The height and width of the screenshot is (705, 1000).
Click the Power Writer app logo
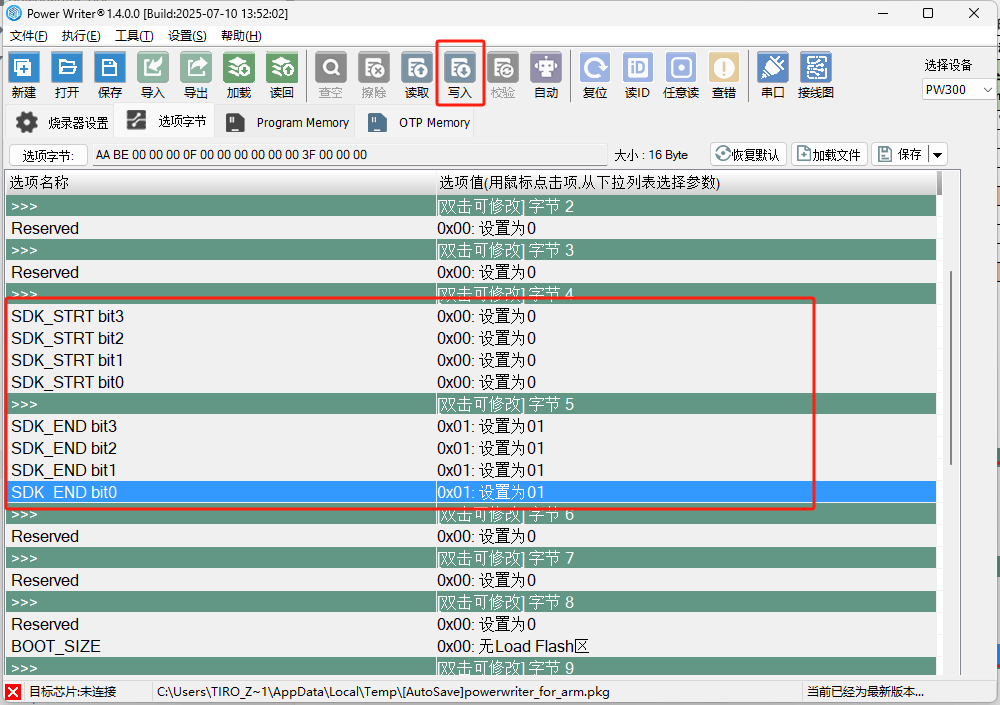(13, 13)
